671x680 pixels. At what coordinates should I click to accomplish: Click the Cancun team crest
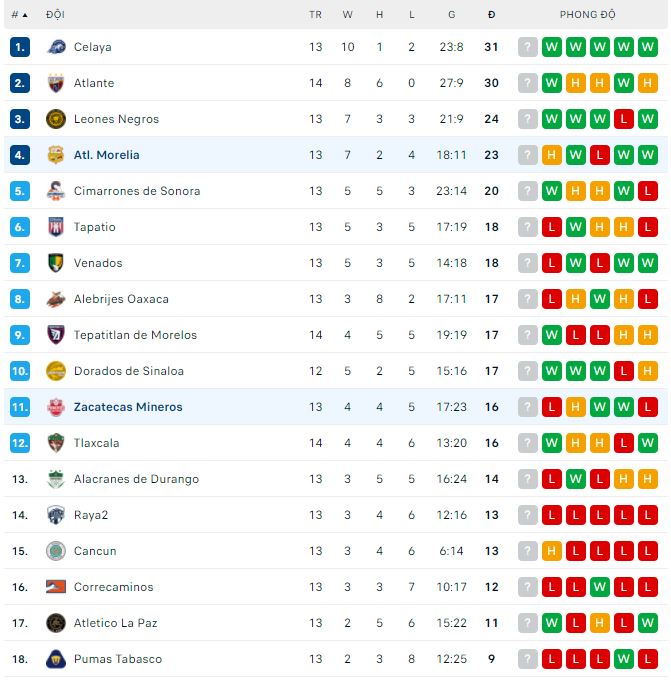point(56,551)
